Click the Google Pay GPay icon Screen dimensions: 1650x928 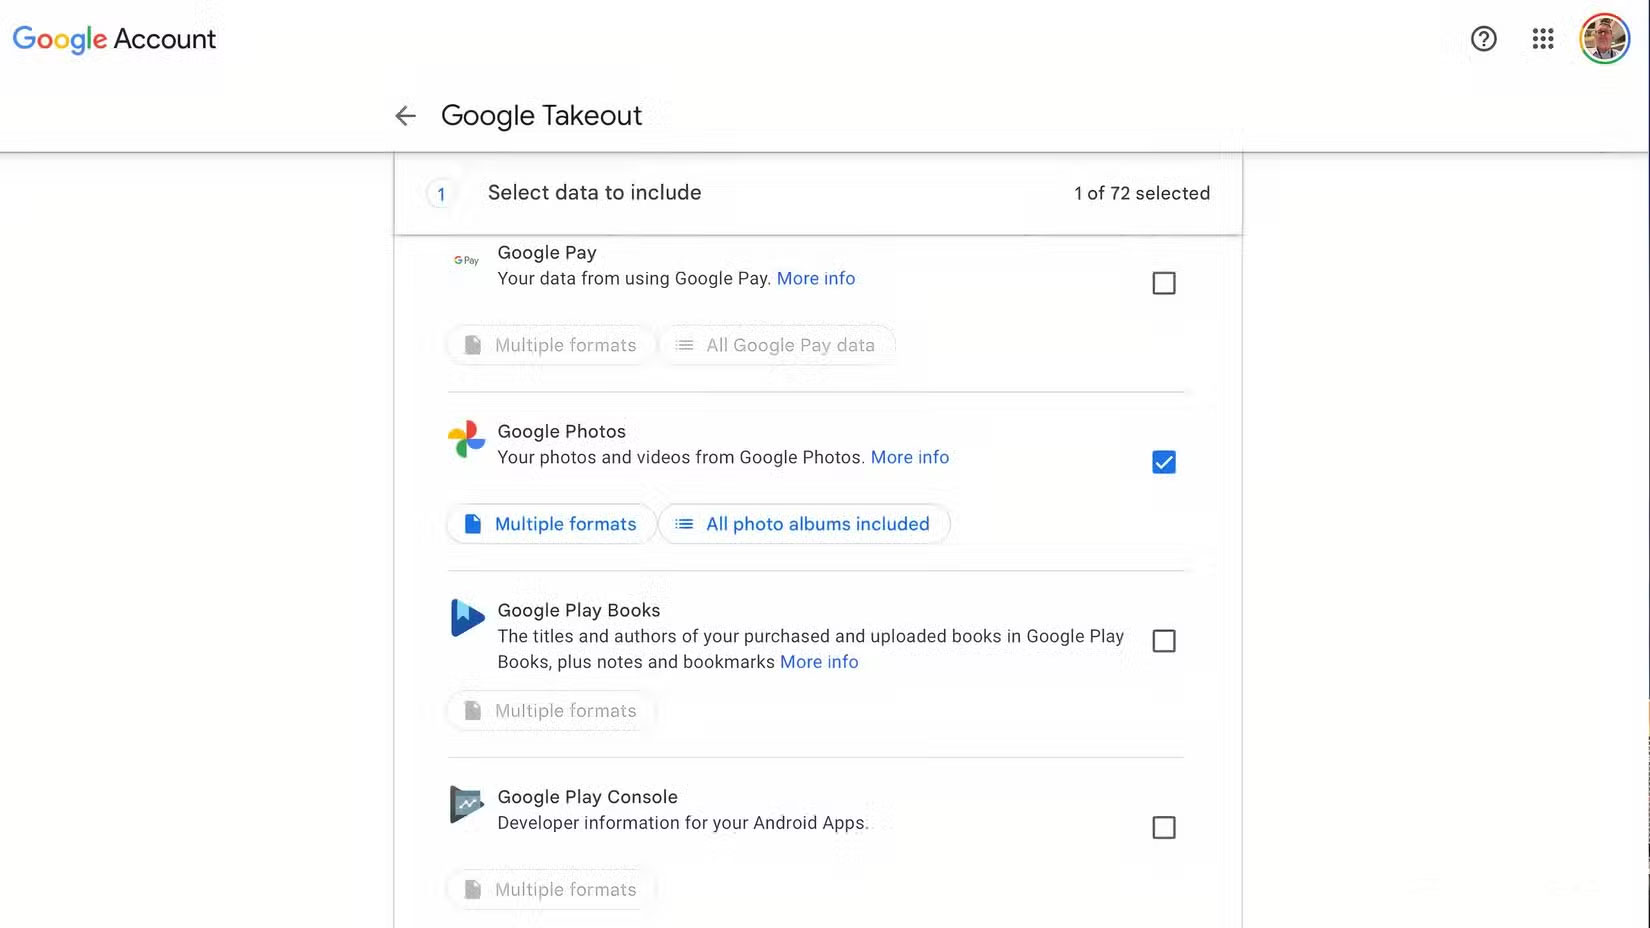pos(465,260)
